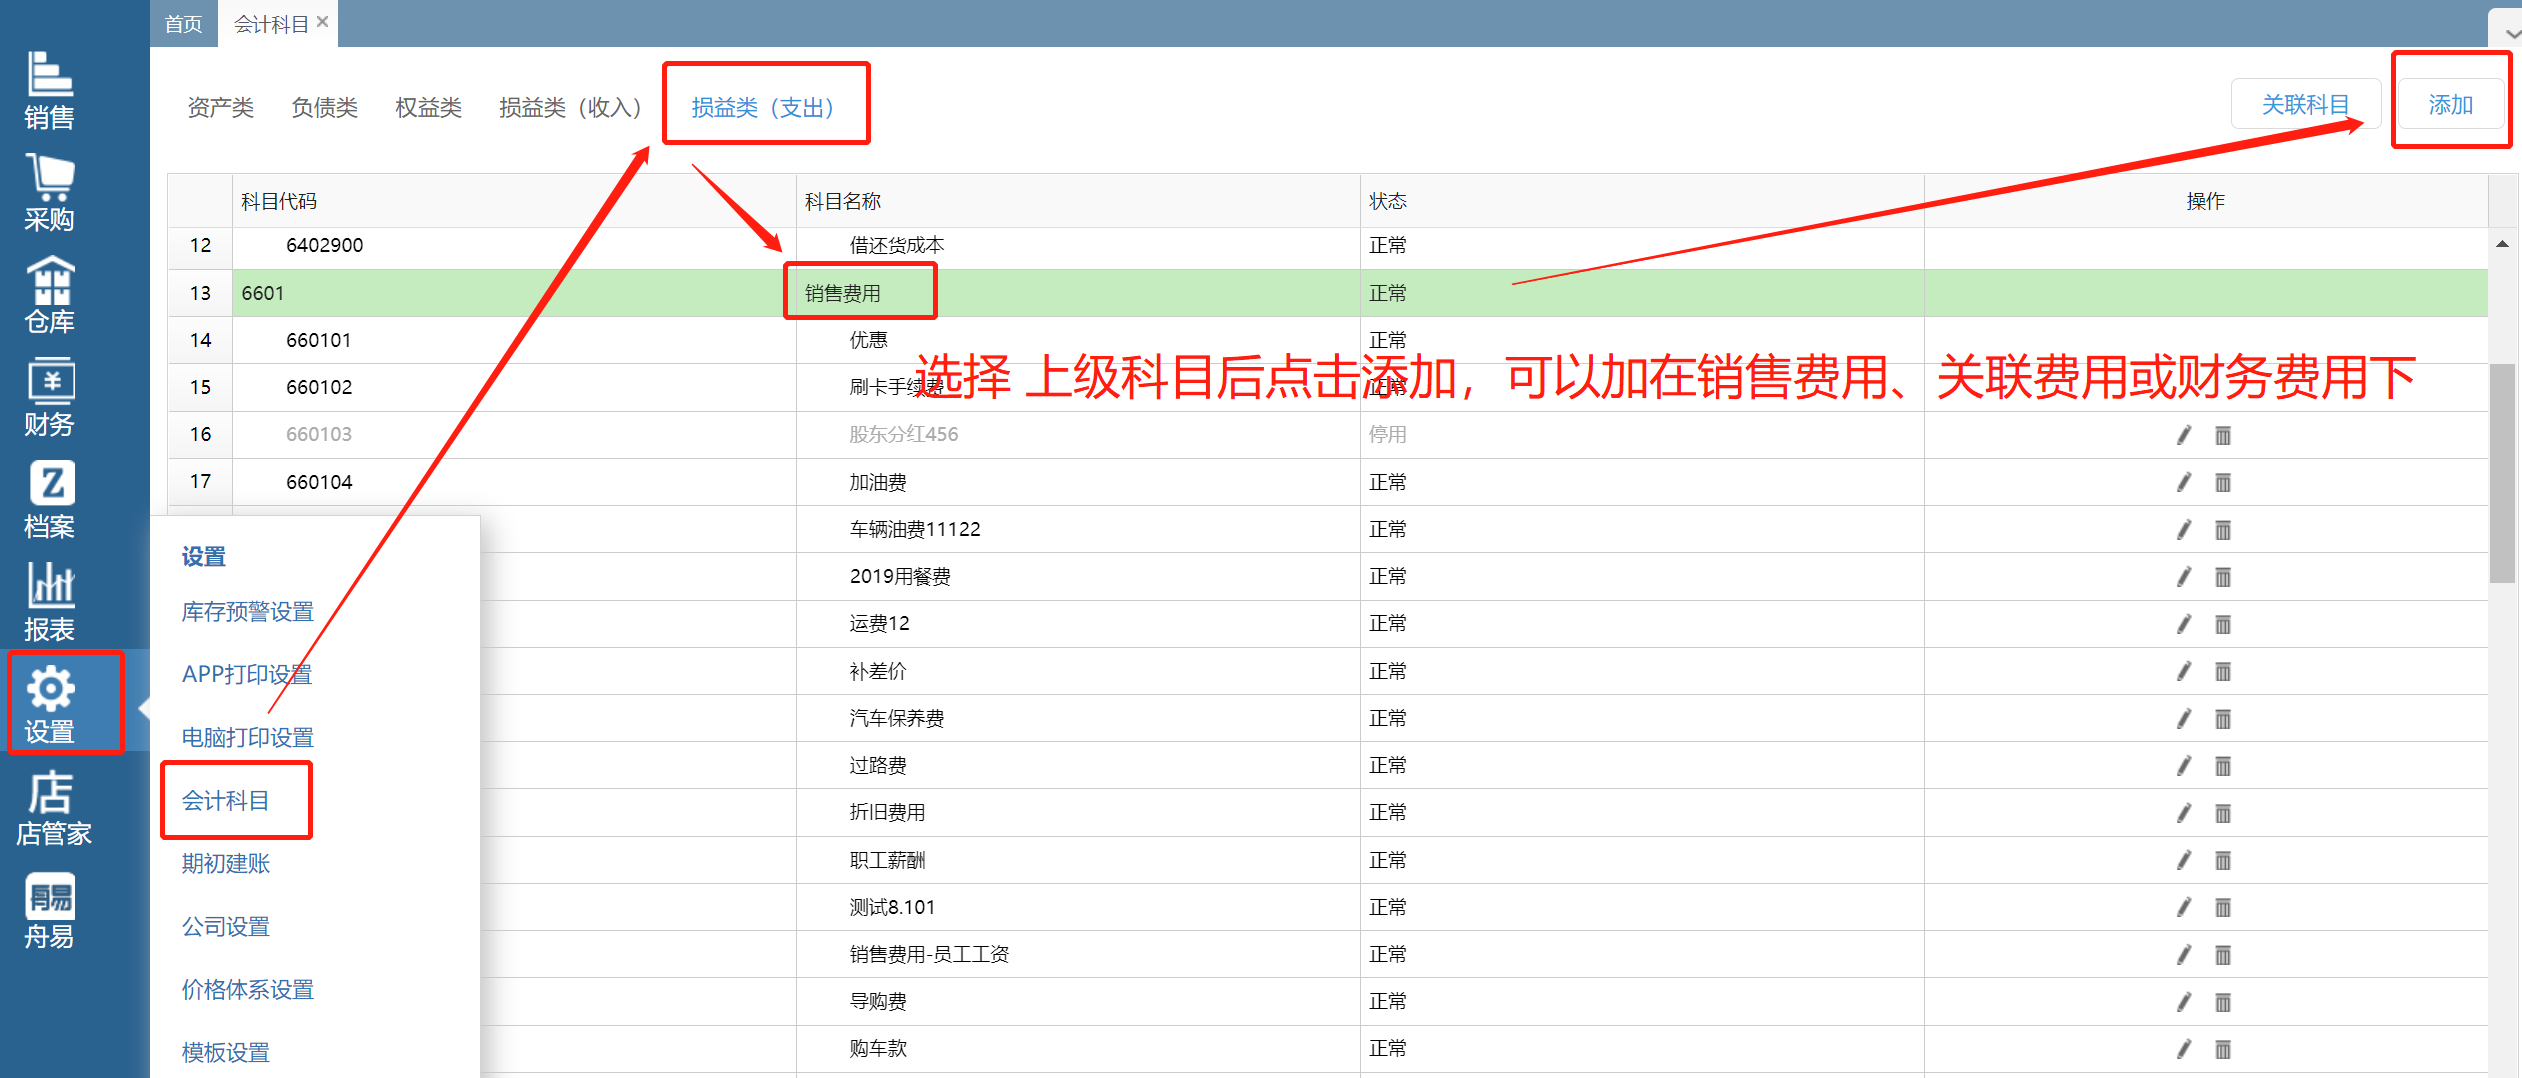This screenshot has width=2522, height=1078.
Task: Select the 档案 (Archives) sidebar icon
Action: click(x=49, y=499)
